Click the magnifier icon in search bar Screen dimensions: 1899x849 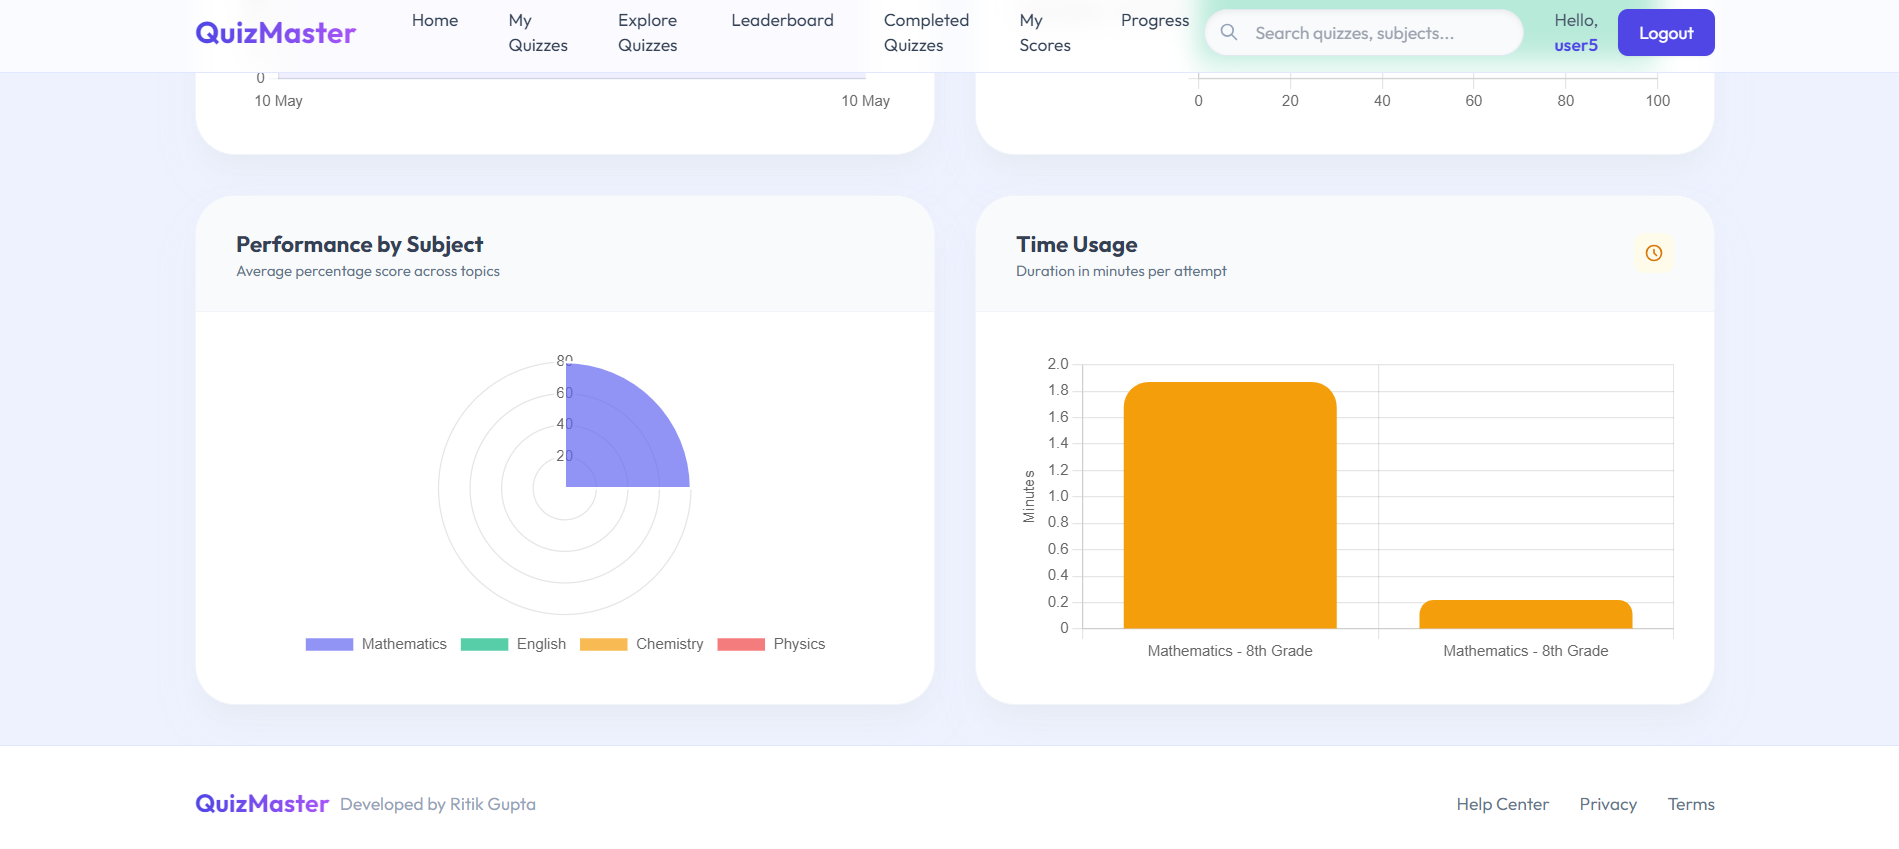[x=1229, y=32]
